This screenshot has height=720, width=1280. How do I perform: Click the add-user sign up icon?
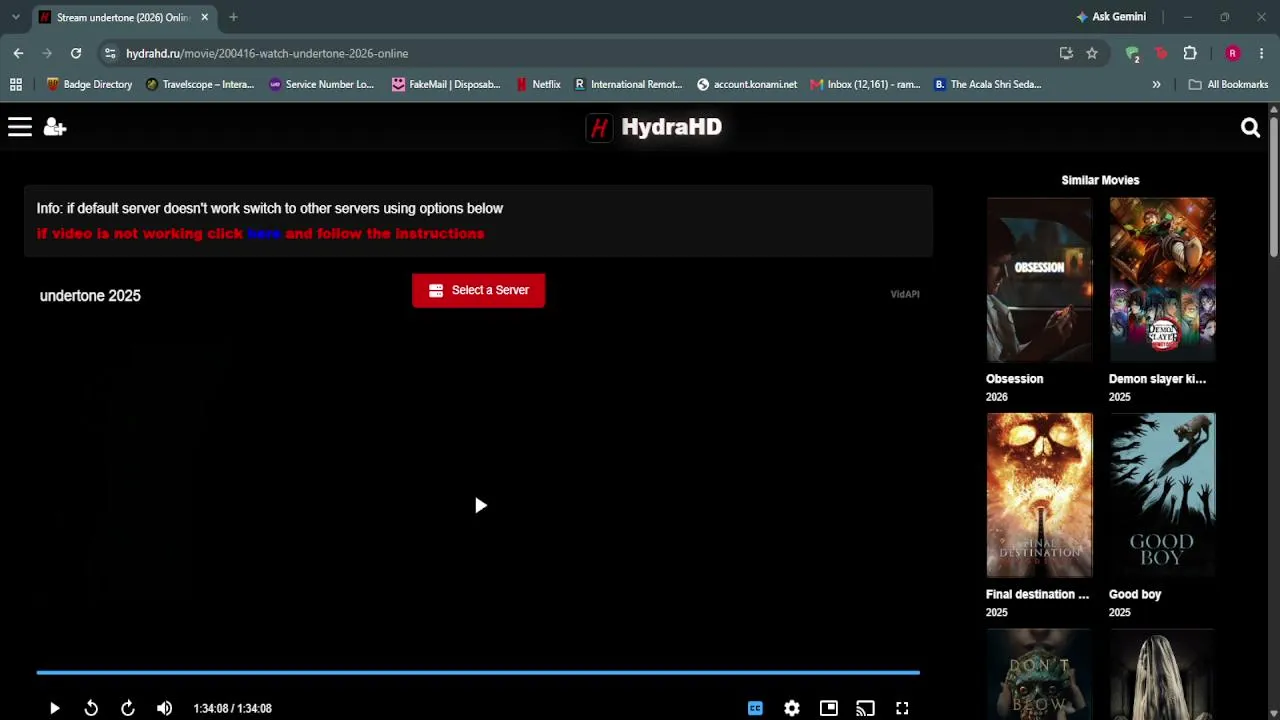point(55,127)
